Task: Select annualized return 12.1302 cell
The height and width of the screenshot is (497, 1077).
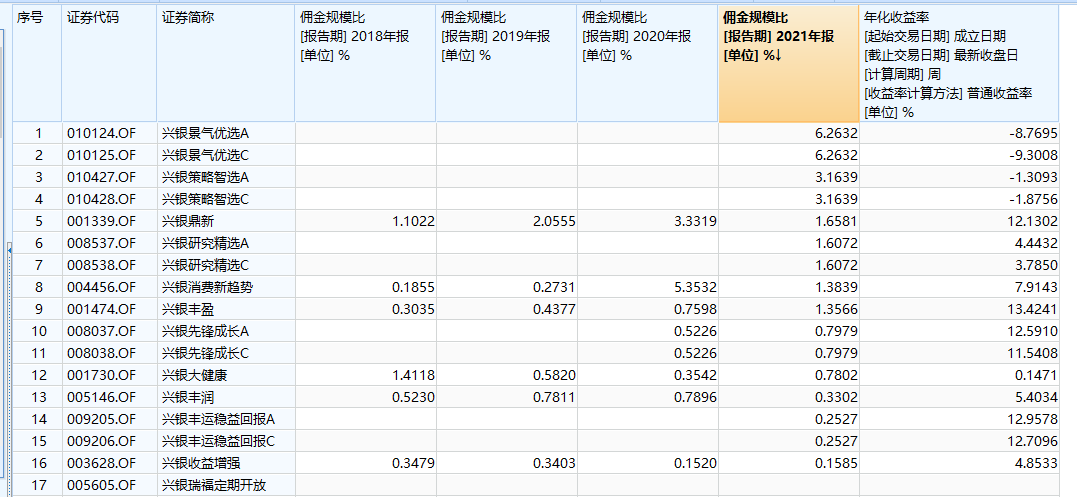Action: tap(960, 221)
